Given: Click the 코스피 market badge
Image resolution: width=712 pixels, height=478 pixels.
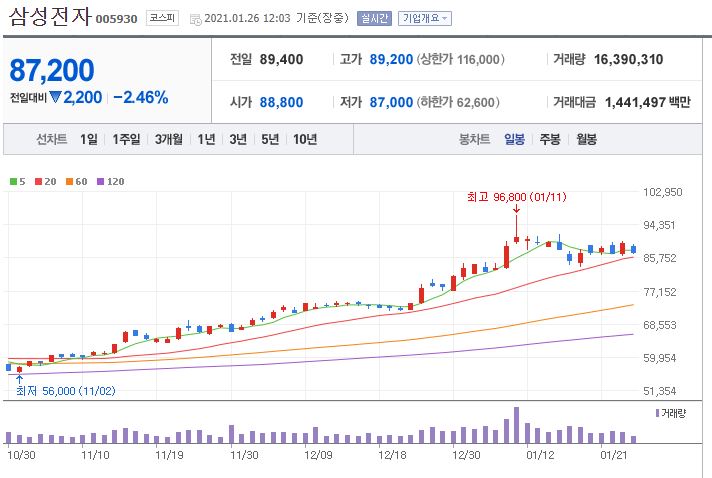Looking at the screenshot, I should (162, 18).
